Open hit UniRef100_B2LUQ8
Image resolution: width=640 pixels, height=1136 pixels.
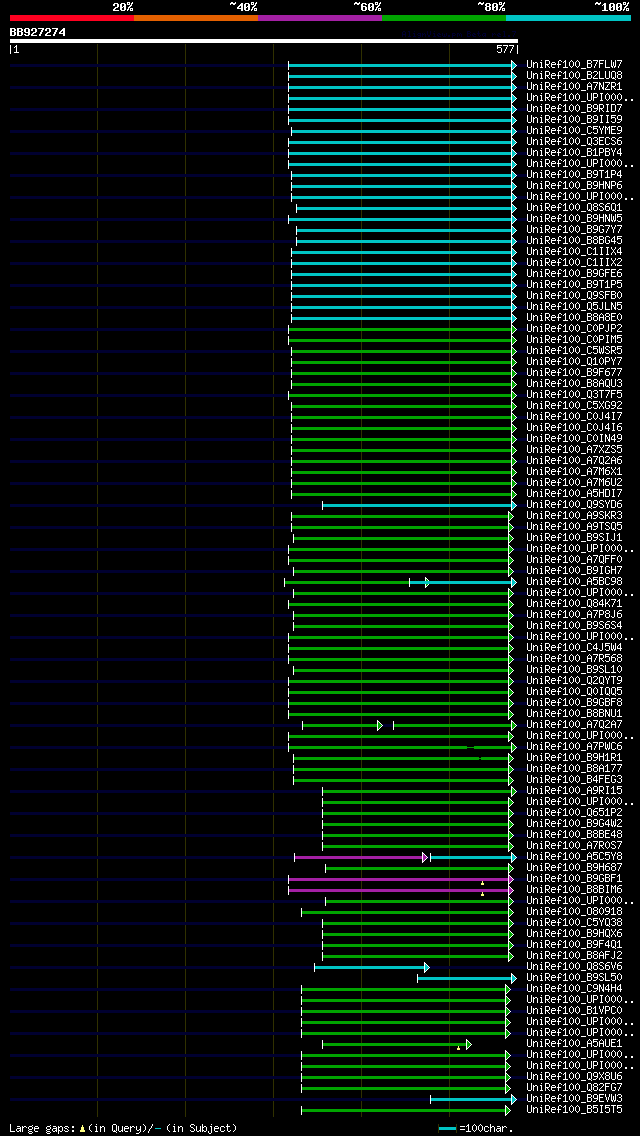pos(575,75)
